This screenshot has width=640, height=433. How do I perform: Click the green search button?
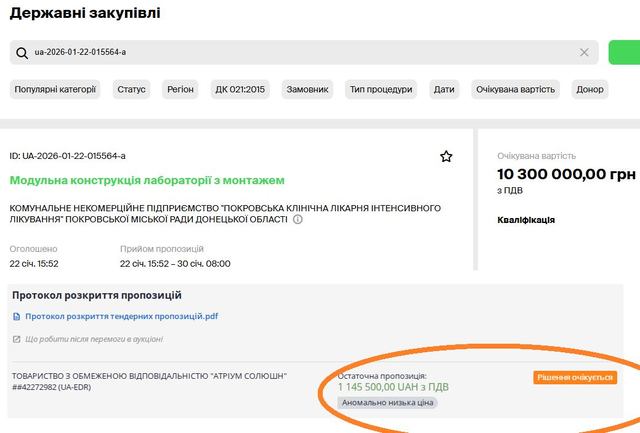coord(624,52)
